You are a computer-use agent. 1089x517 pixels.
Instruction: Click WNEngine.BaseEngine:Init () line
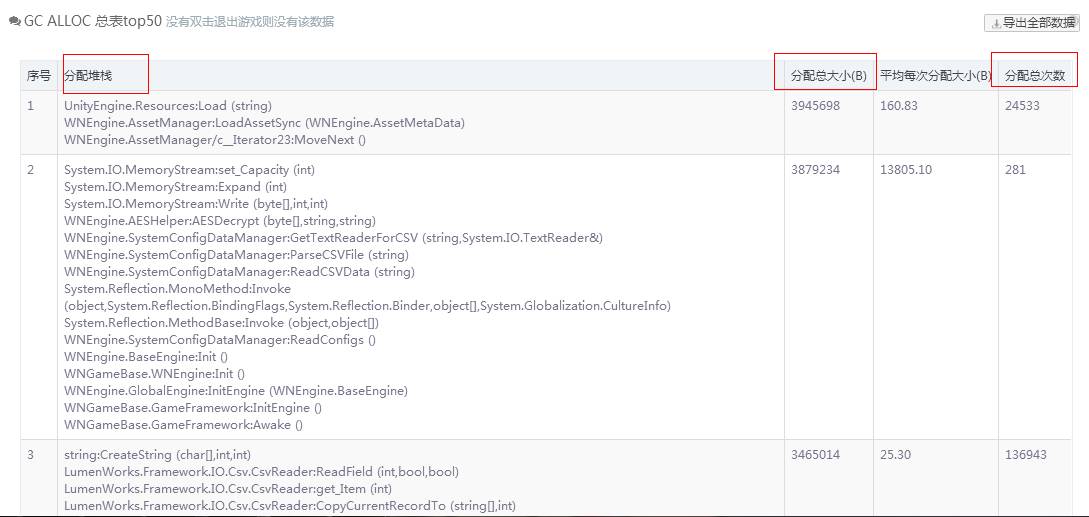(x=146, y=356)
